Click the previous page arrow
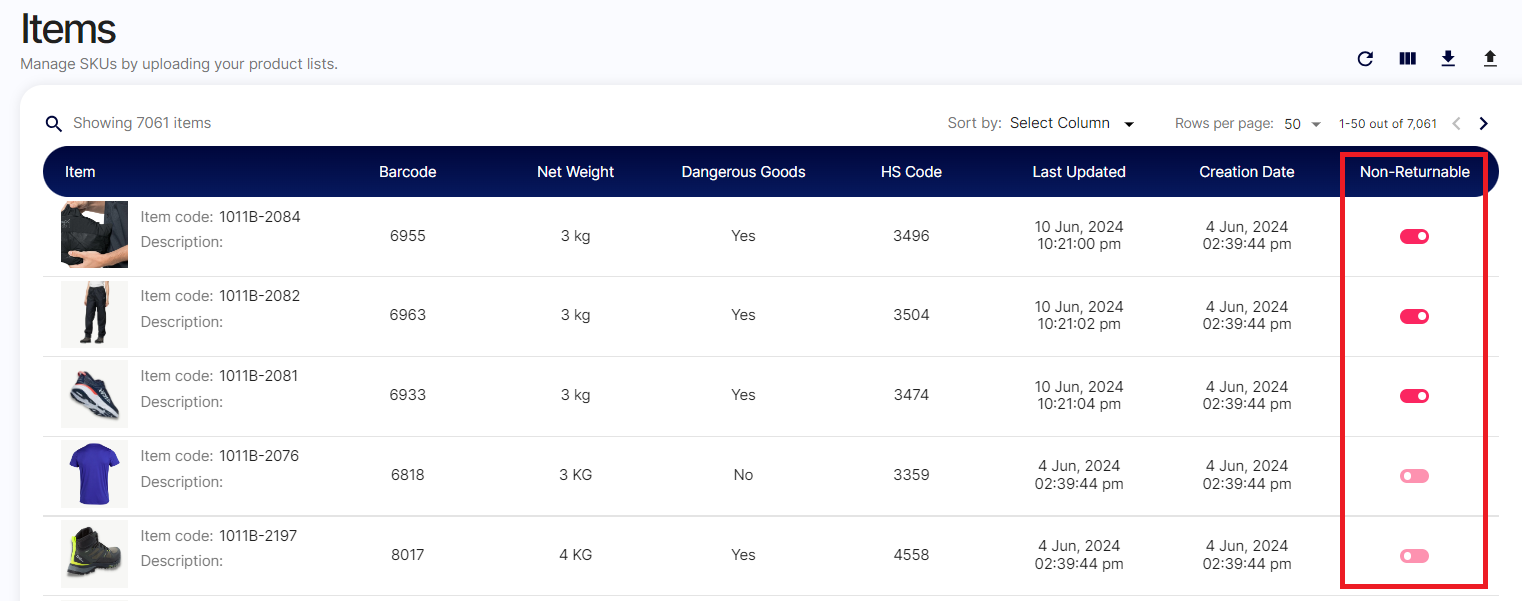1522x601 pixels. coord(1456,124)
